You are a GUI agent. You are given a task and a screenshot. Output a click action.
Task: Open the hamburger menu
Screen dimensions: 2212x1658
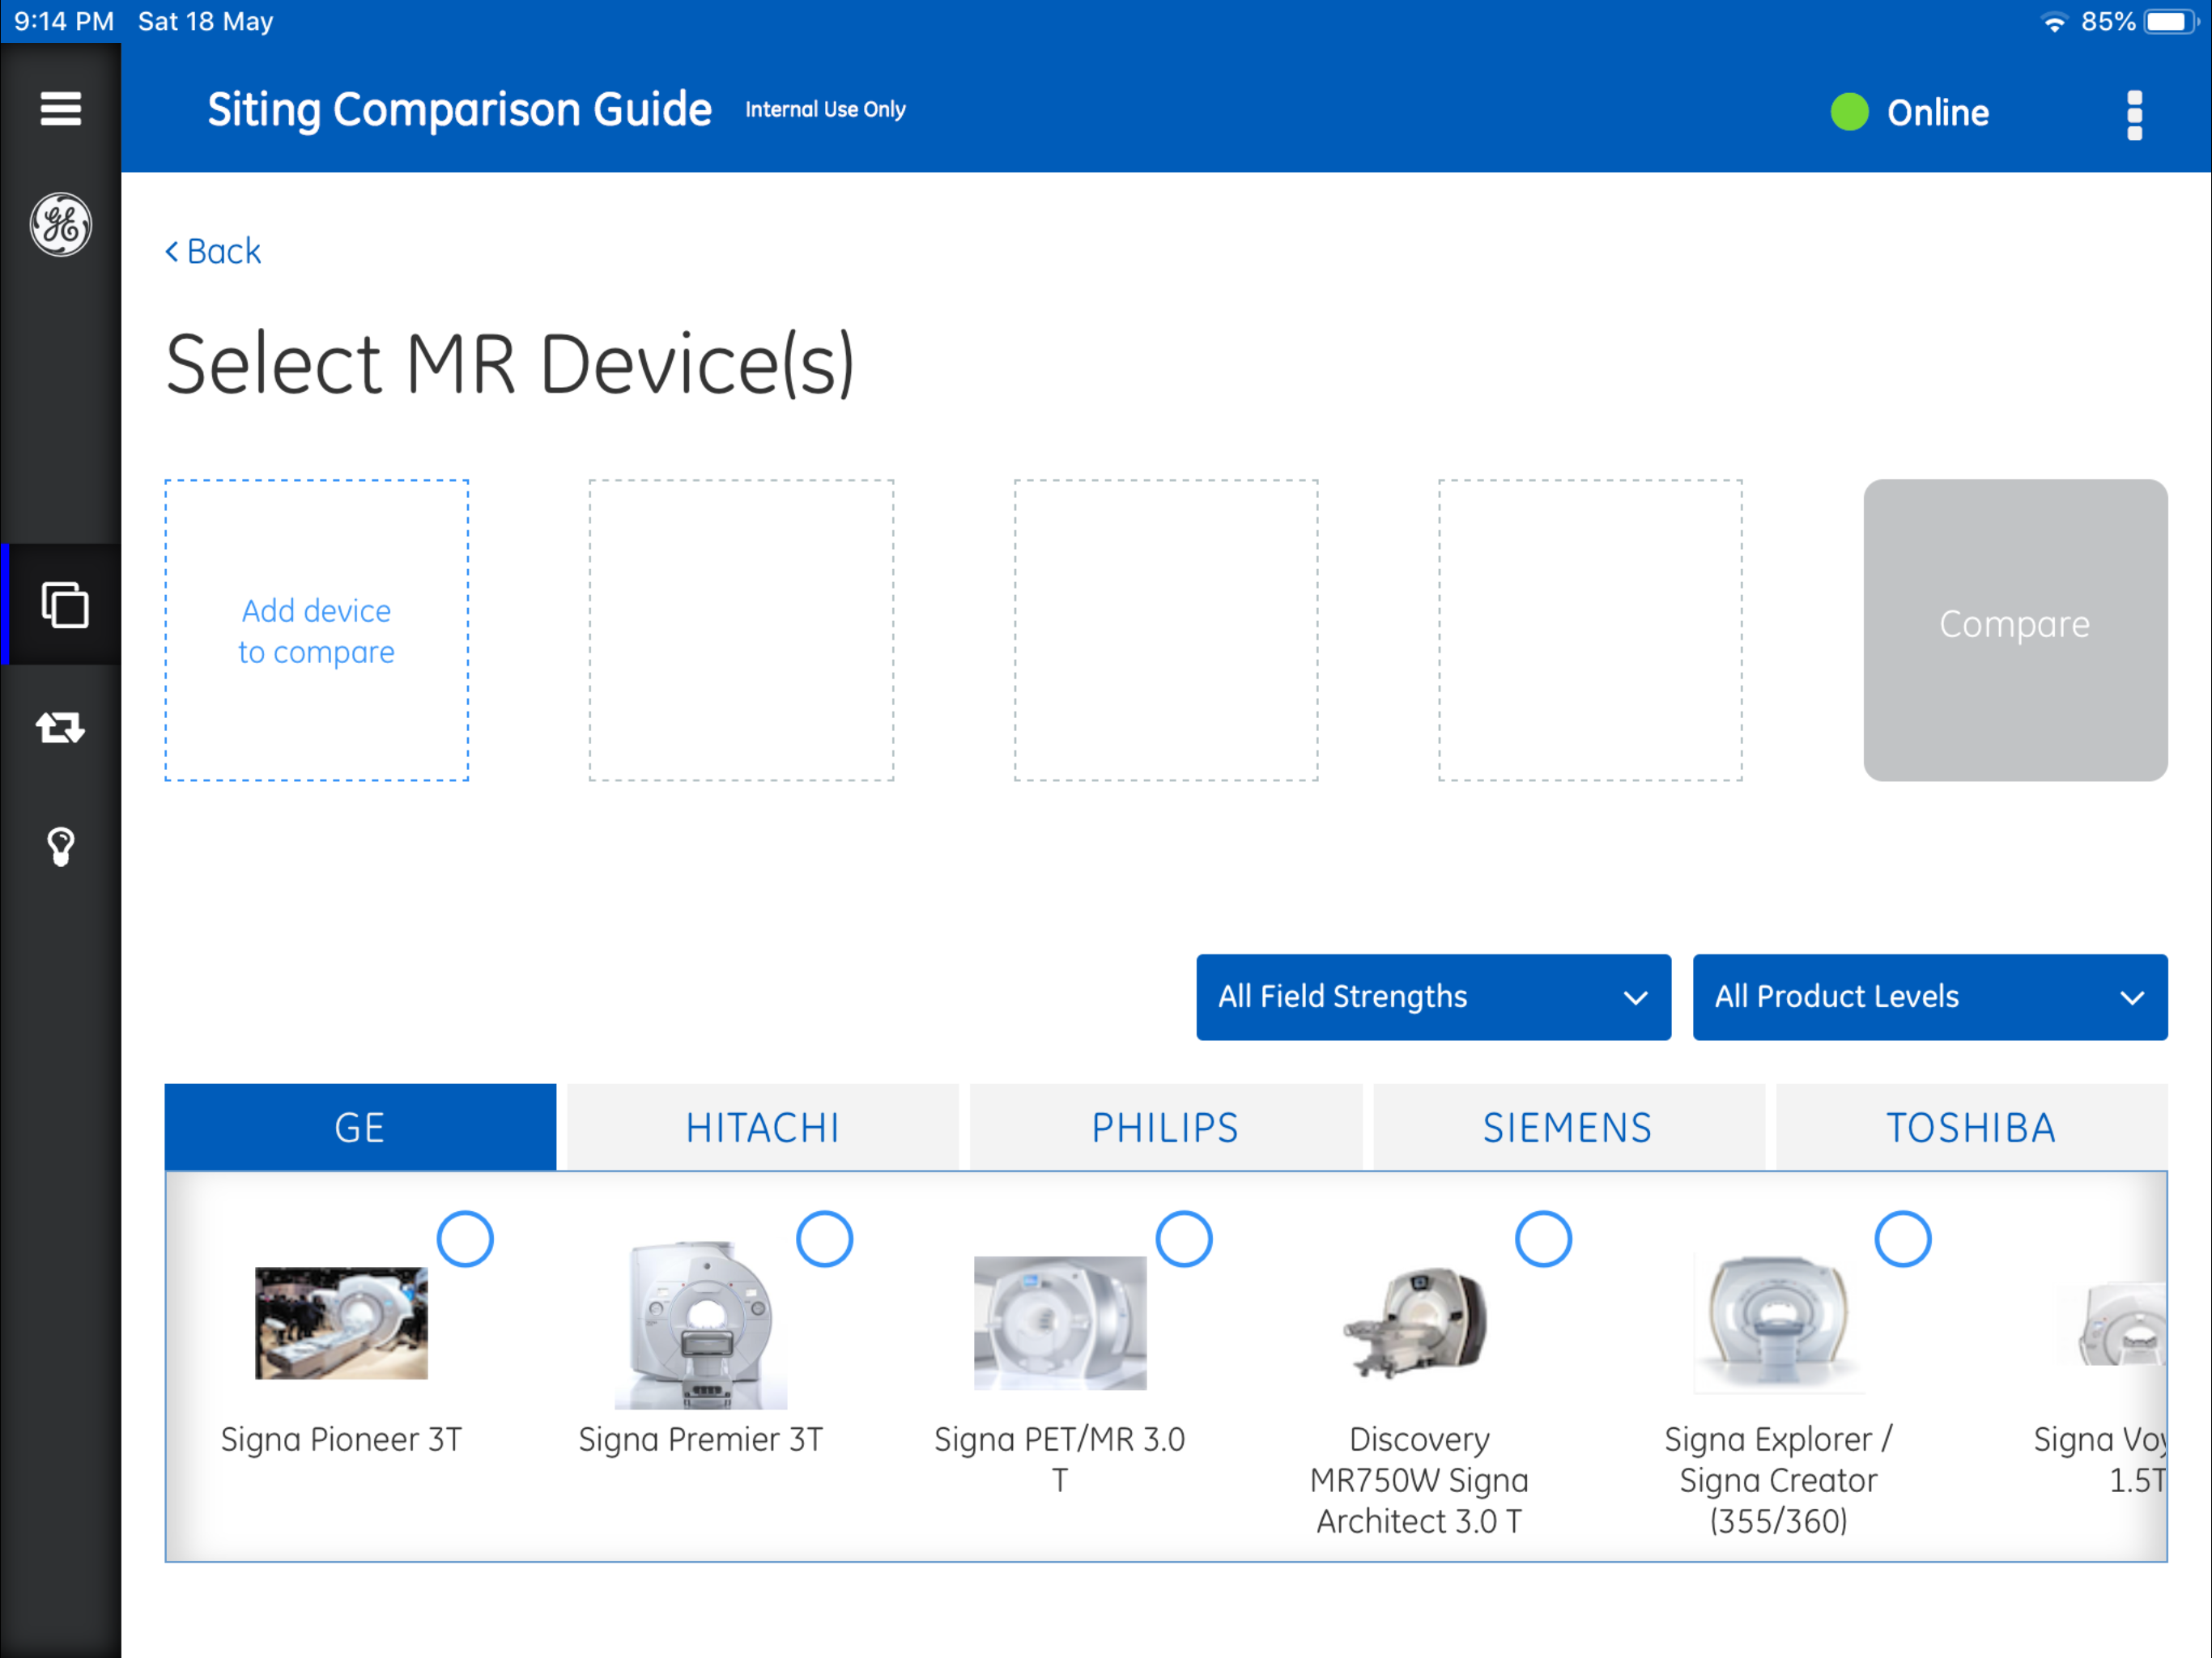click(x=60, y=108)
